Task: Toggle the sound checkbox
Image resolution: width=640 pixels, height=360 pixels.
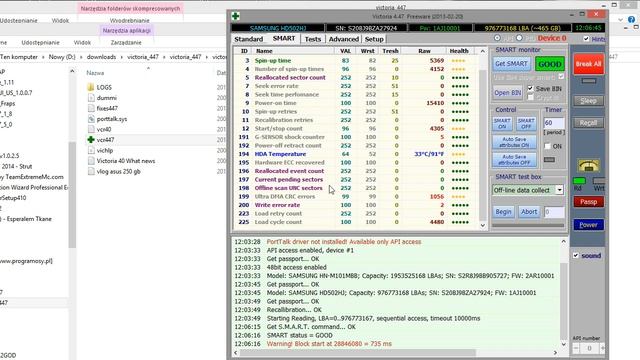Action: click(576, 256)
